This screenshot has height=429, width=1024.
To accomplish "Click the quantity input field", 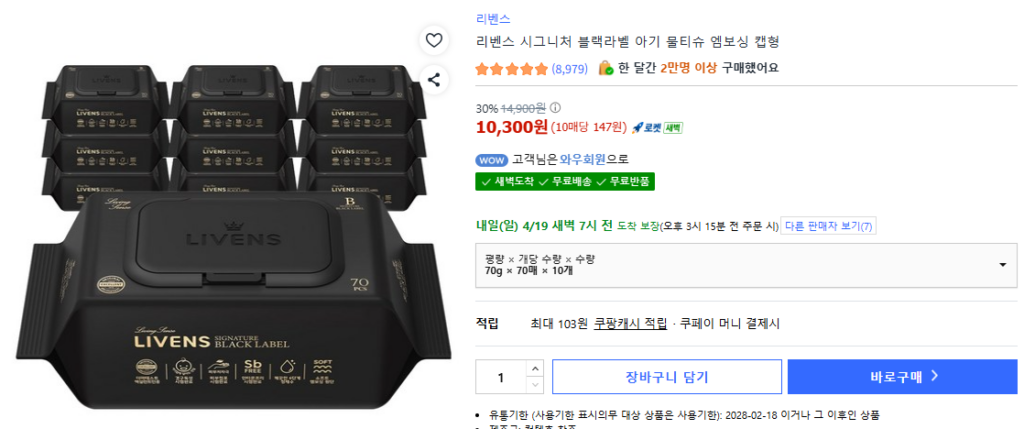I will pos(500,377).
